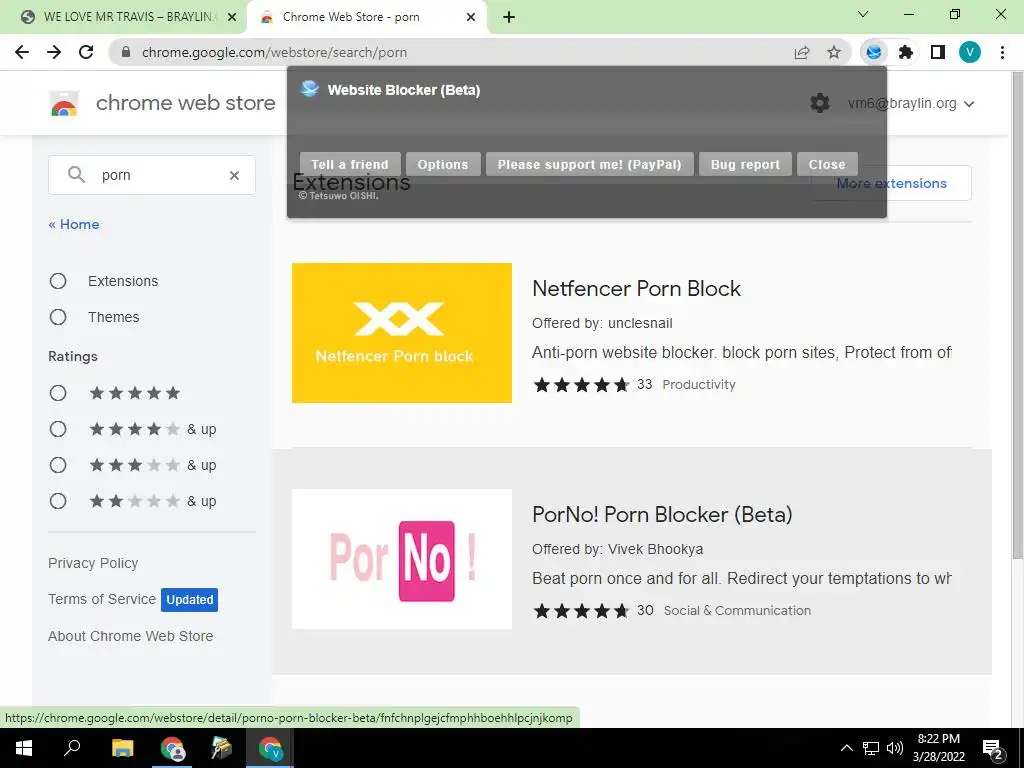Open Windows taskbar search
Viewport: 1024px width, 768px height.
pyautogui.click(x=72, y=748)
